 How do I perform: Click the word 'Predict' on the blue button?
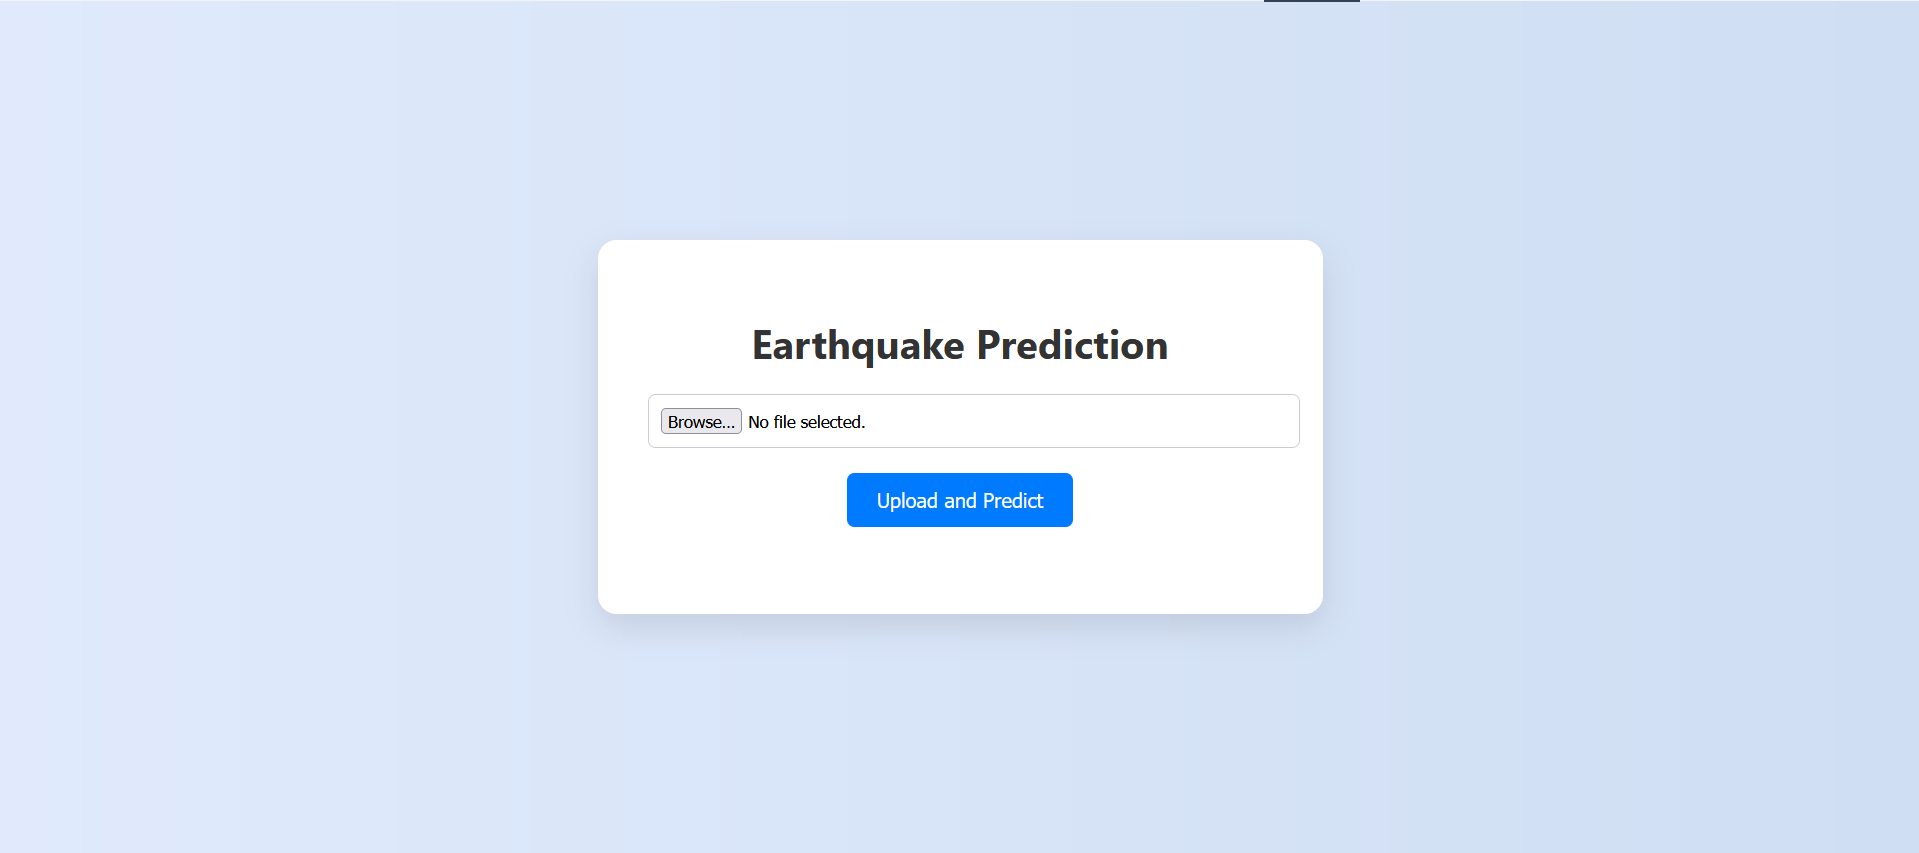pos(1013,501)
